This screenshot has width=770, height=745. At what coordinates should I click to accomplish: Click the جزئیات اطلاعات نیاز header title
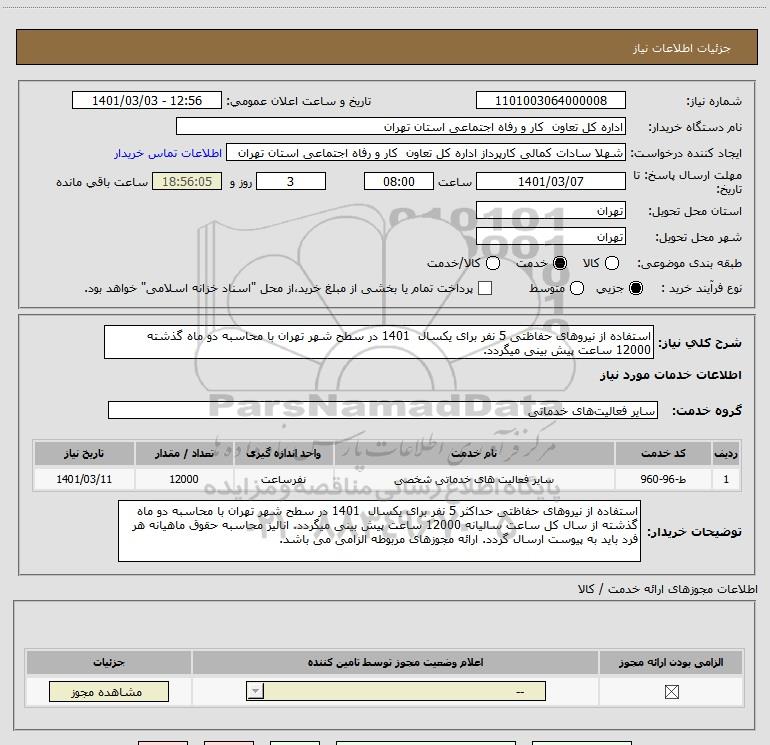pos(682,48)
